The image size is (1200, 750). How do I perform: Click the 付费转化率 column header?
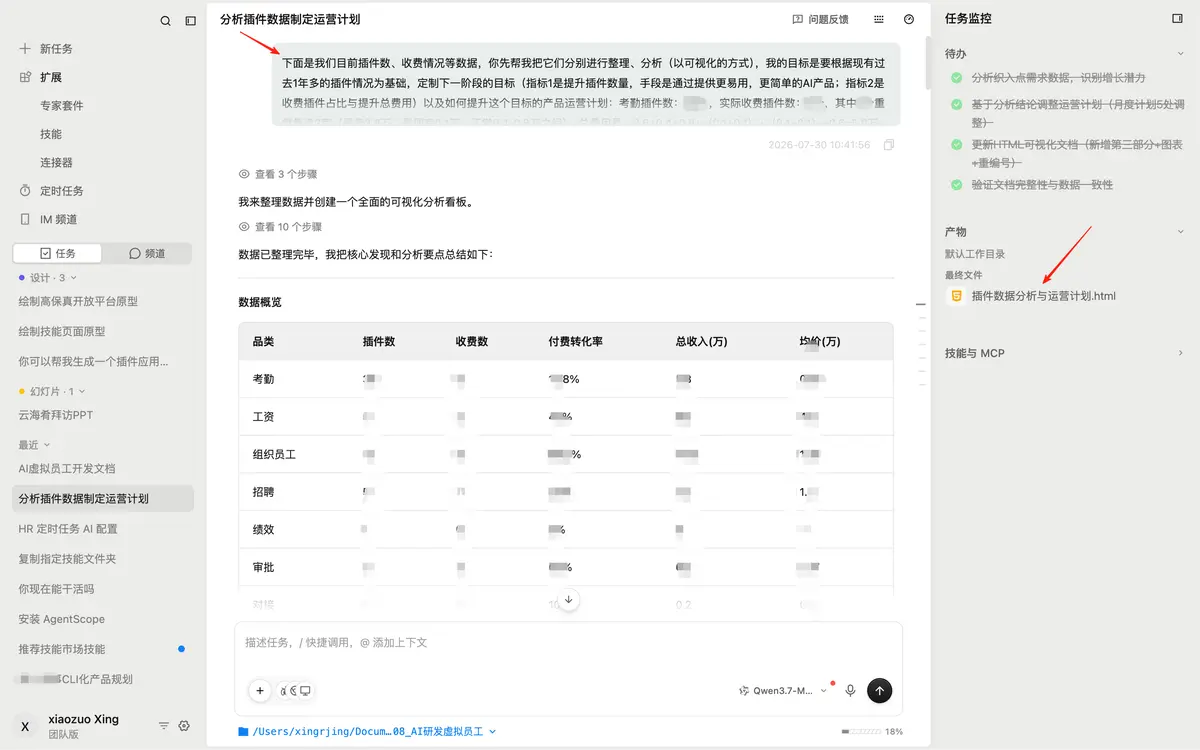pos(575,341)
